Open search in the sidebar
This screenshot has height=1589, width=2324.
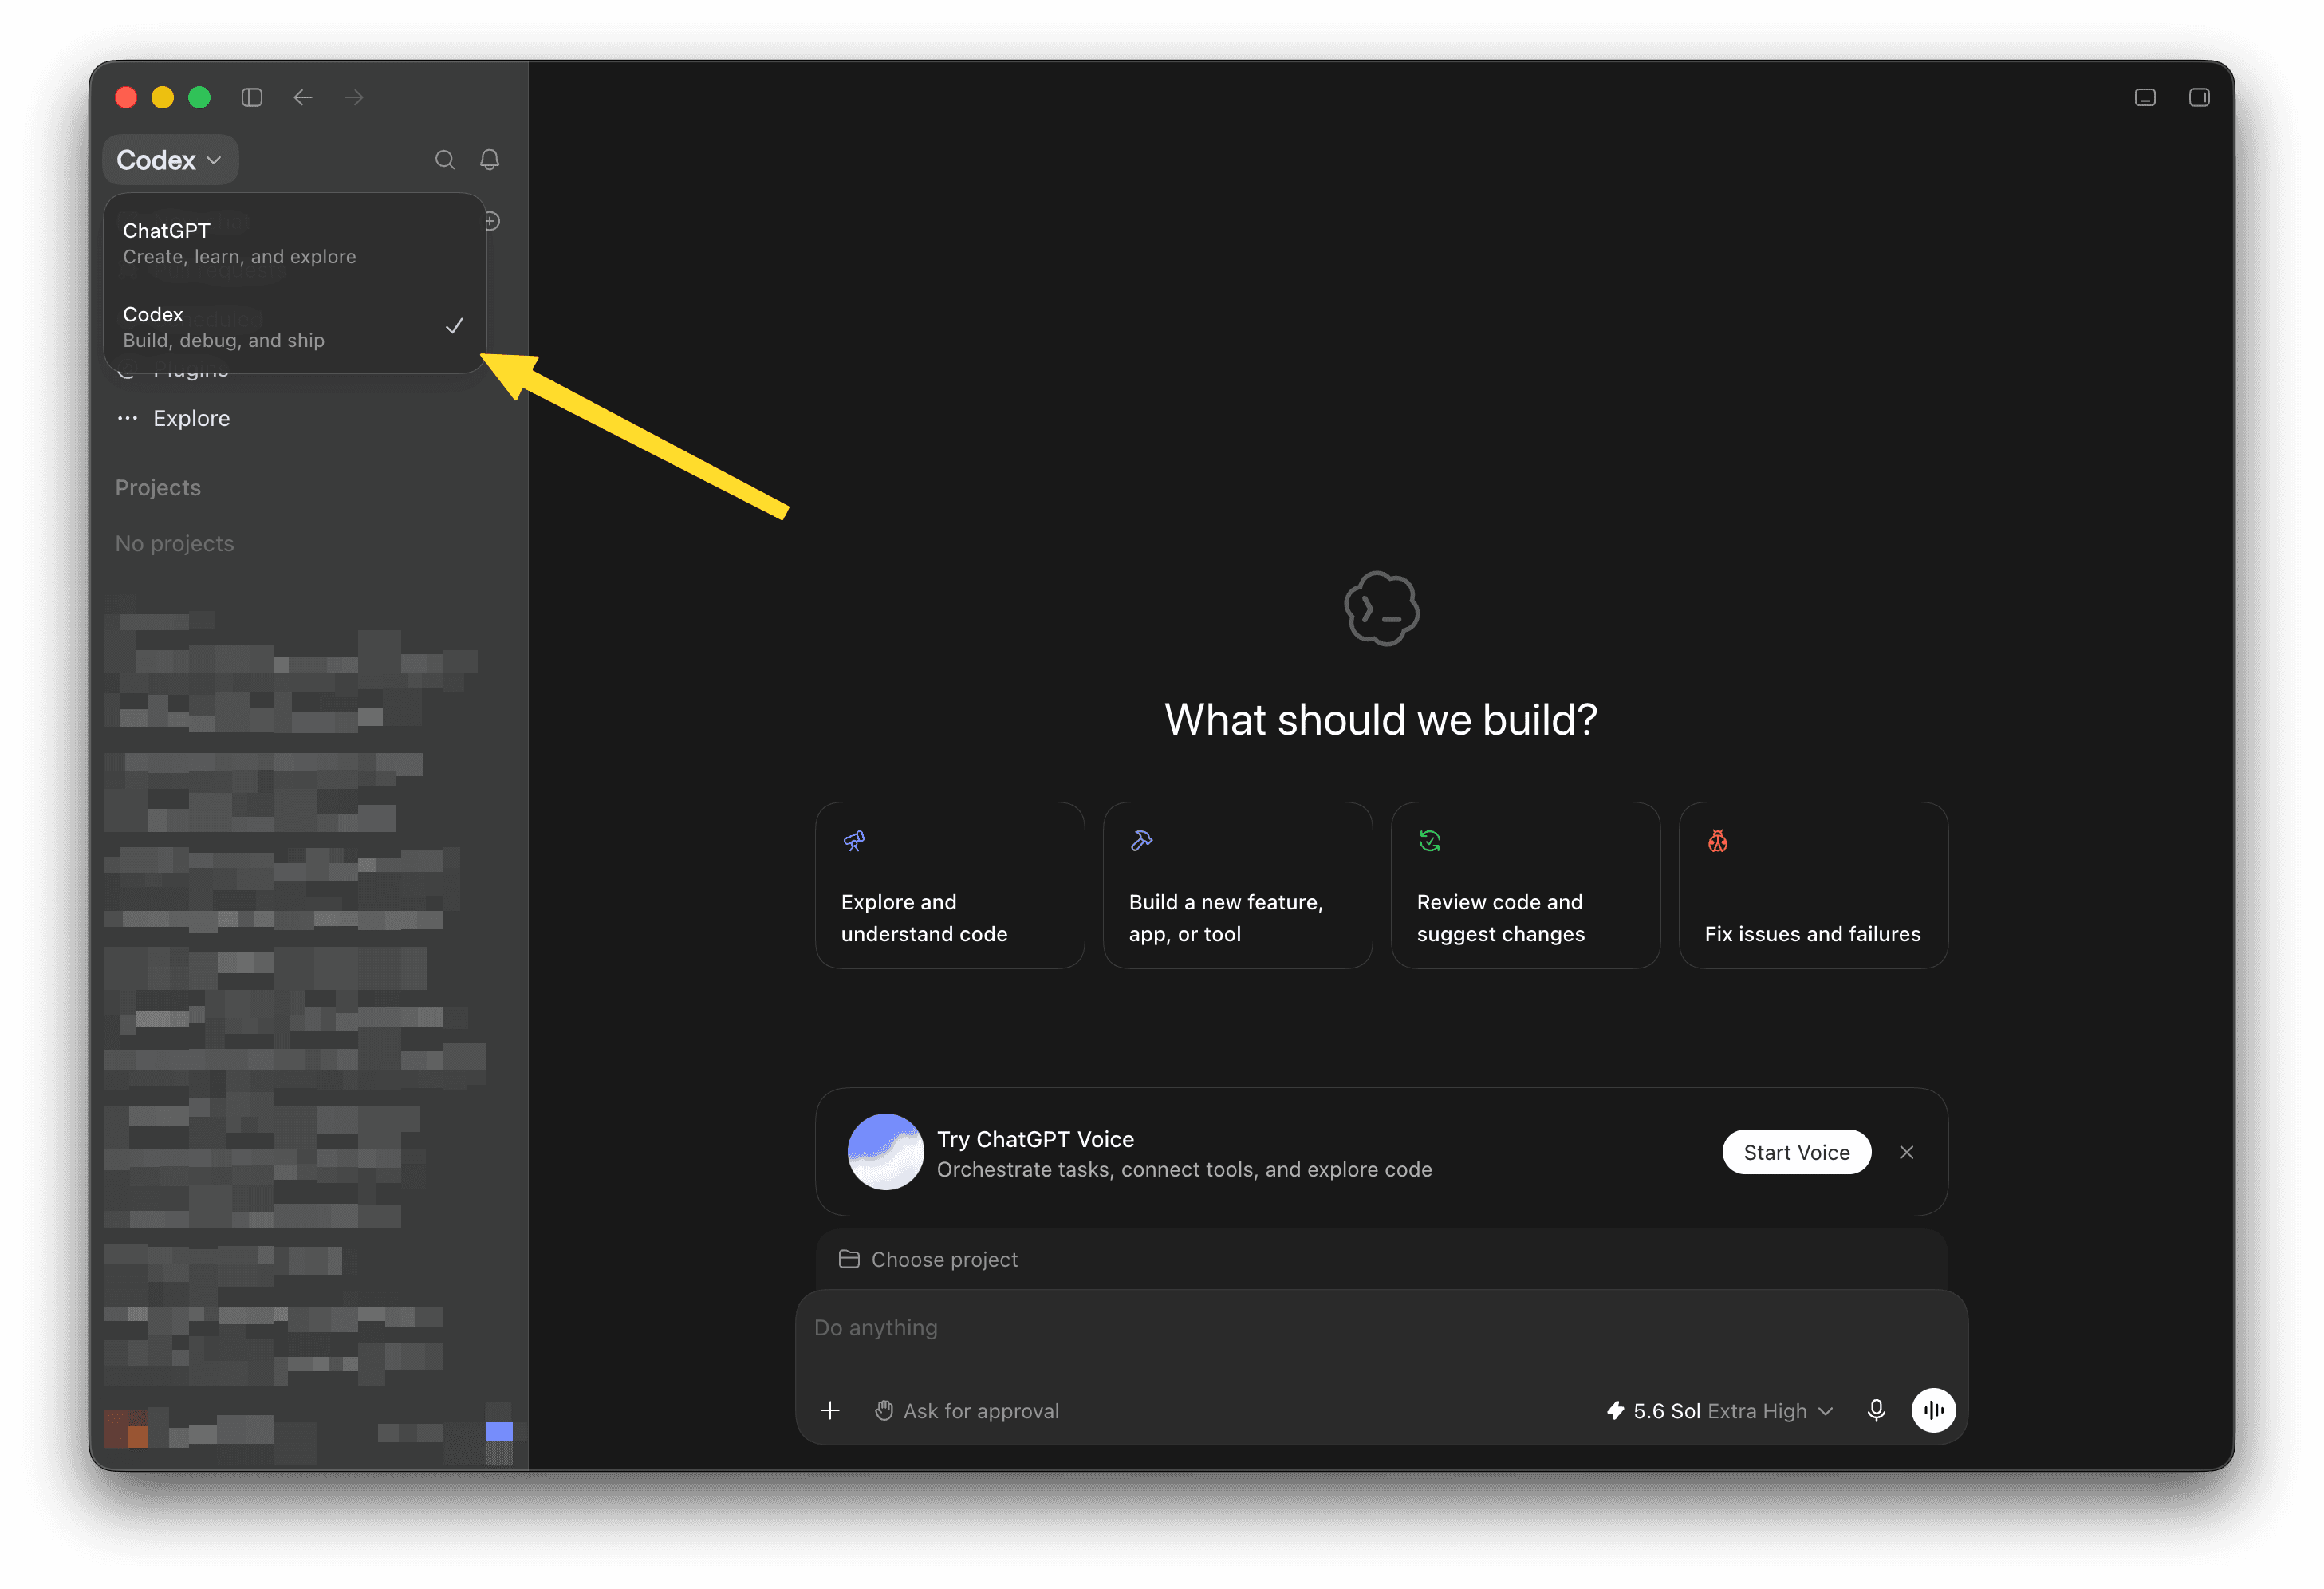[x=445, y=160]
